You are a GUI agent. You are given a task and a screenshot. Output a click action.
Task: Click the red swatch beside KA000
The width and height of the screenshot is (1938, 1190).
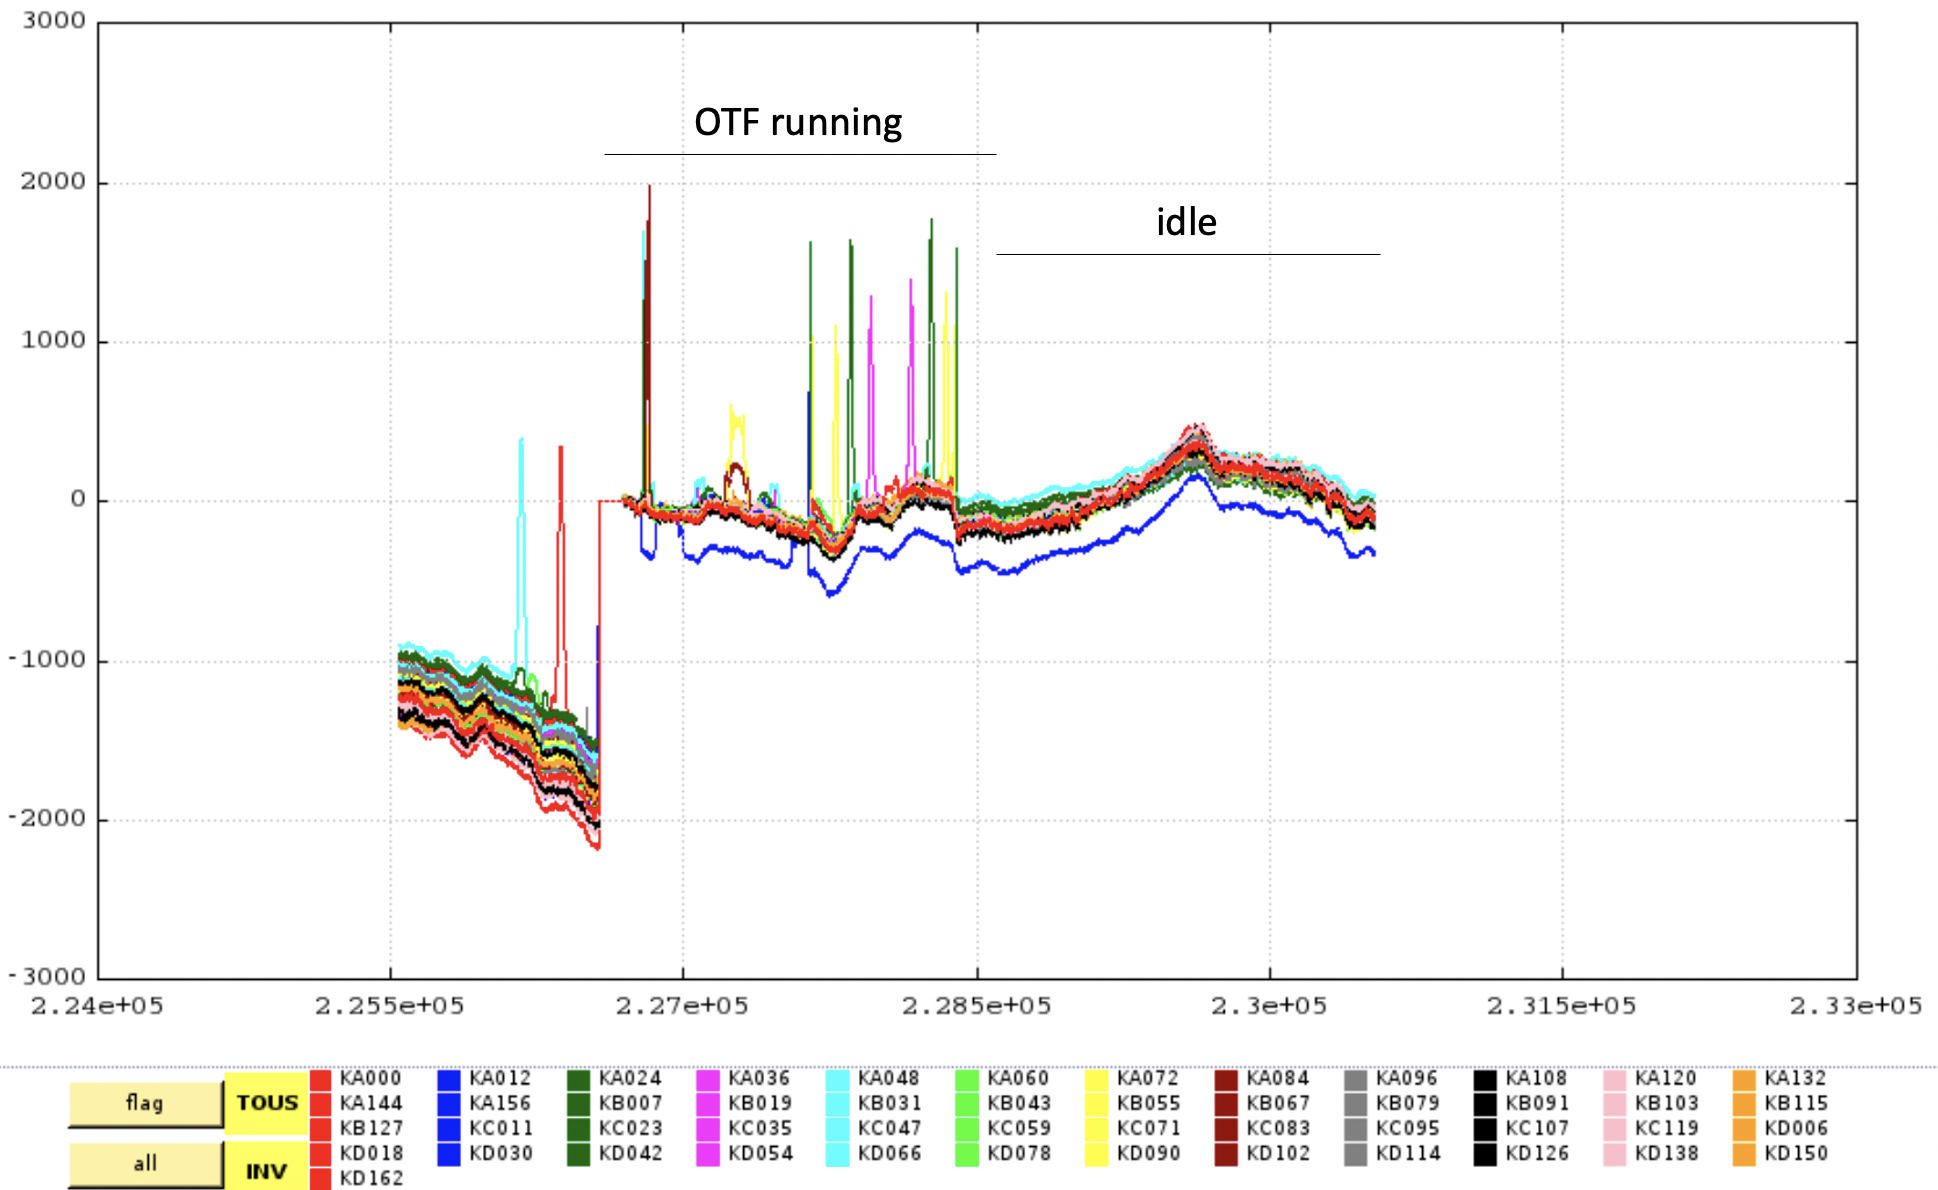click(x=320, y=1079)
